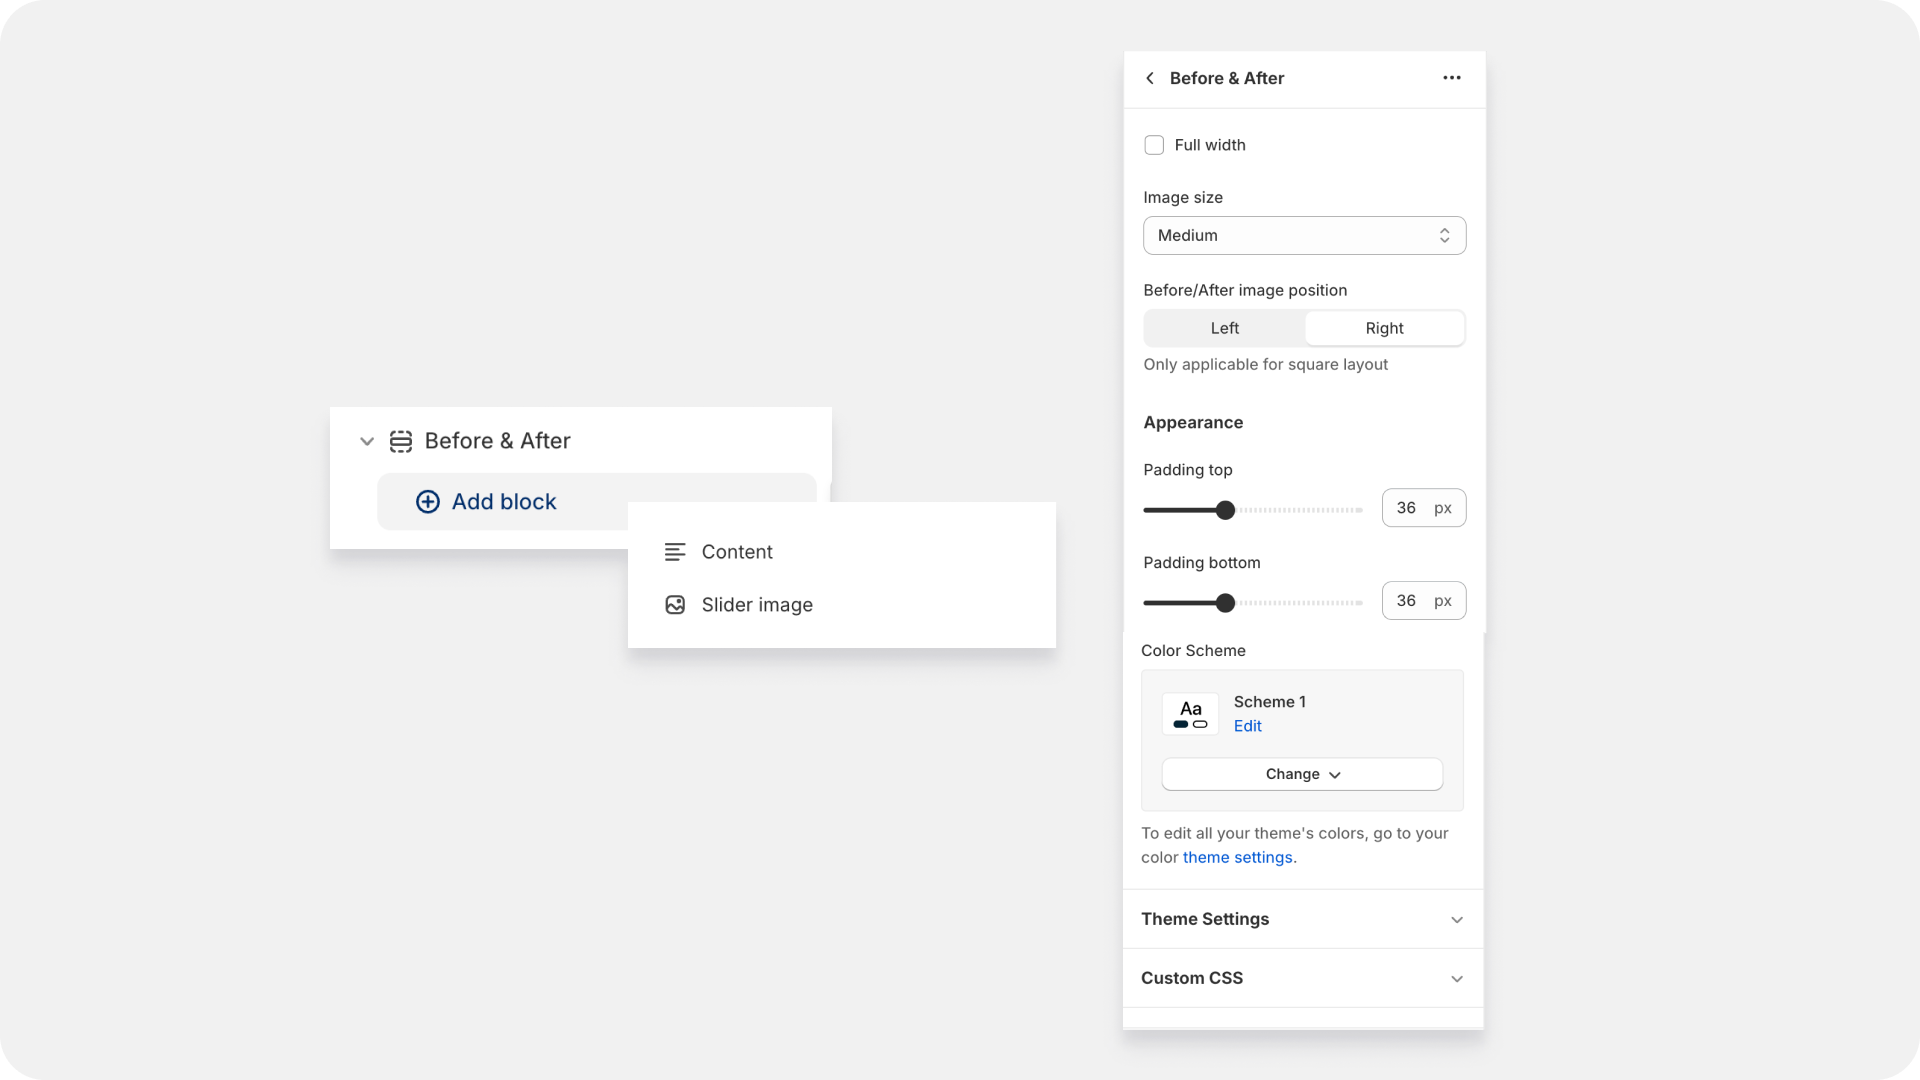Click the plus circle icon beside Add block

(x=428, y=502)
